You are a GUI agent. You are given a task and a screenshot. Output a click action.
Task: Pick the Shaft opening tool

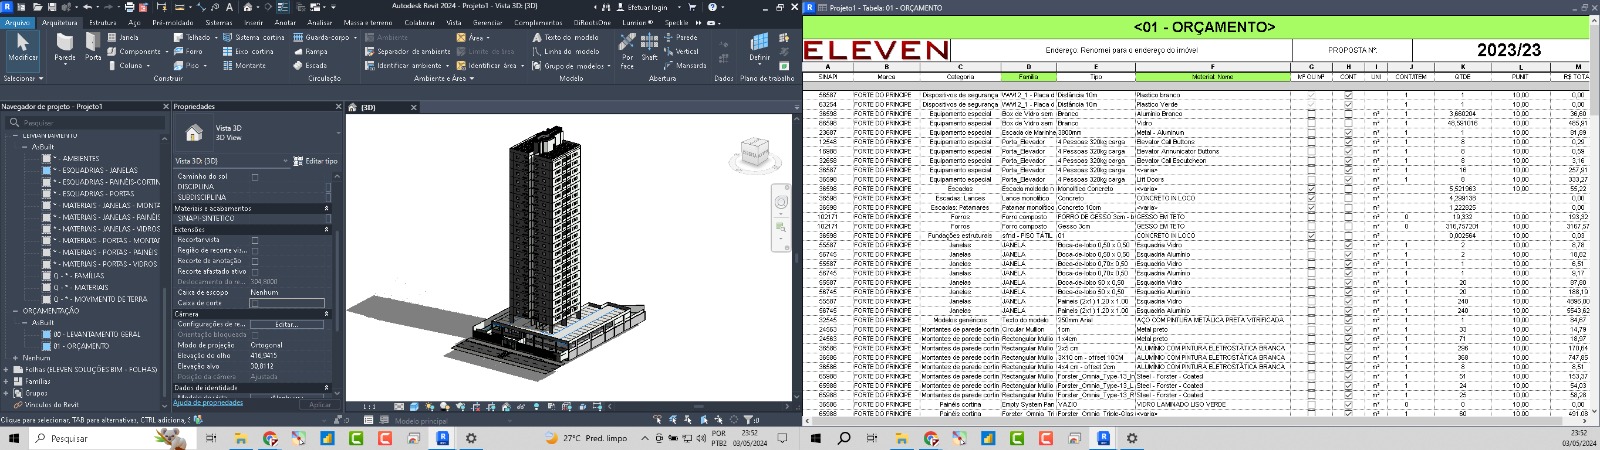pos(649,46)
